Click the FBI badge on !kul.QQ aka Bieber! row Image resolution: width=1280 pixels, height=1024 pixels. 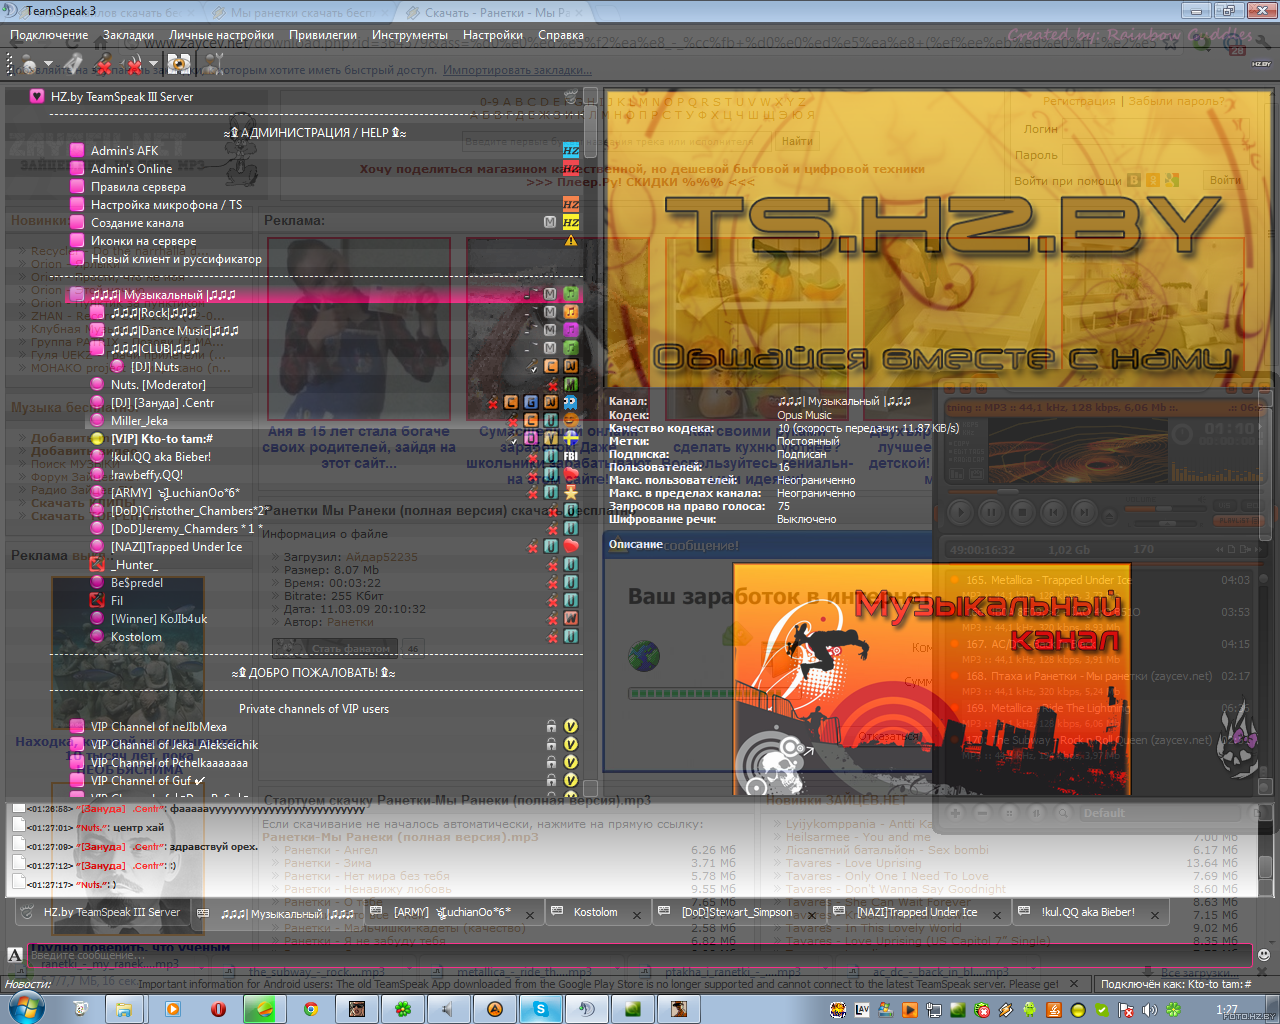point(570,456)
